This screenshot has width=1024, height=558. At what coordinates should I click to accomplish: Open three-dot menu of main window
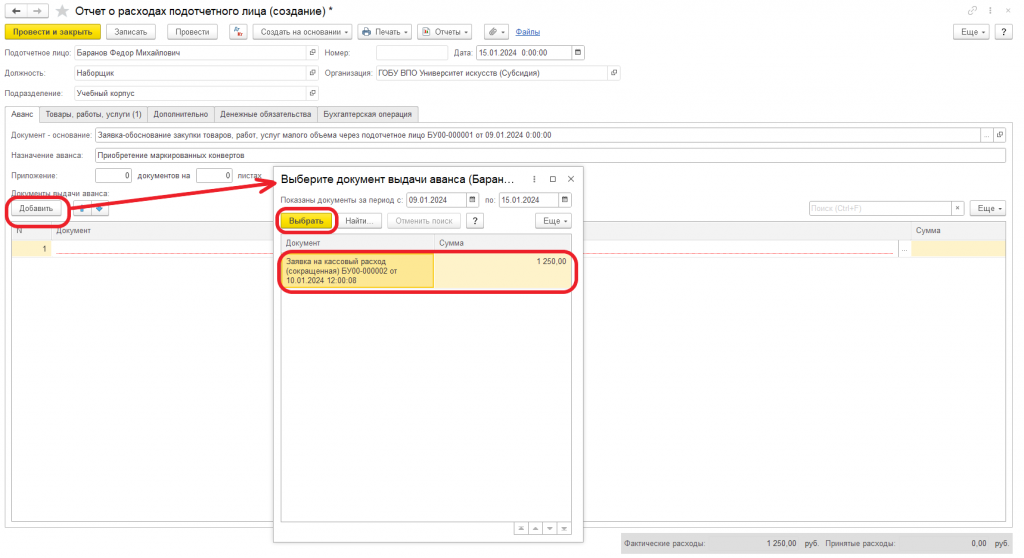point(990,10)
